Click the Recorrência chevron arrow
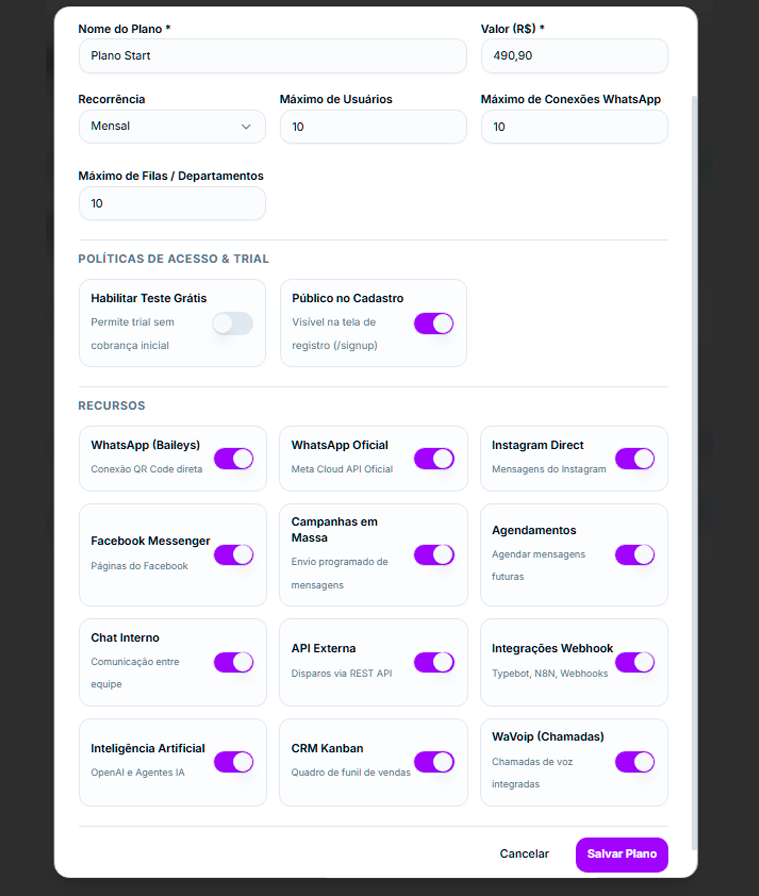The height and width of the screenshot is (896, 759). coord(246,127)
